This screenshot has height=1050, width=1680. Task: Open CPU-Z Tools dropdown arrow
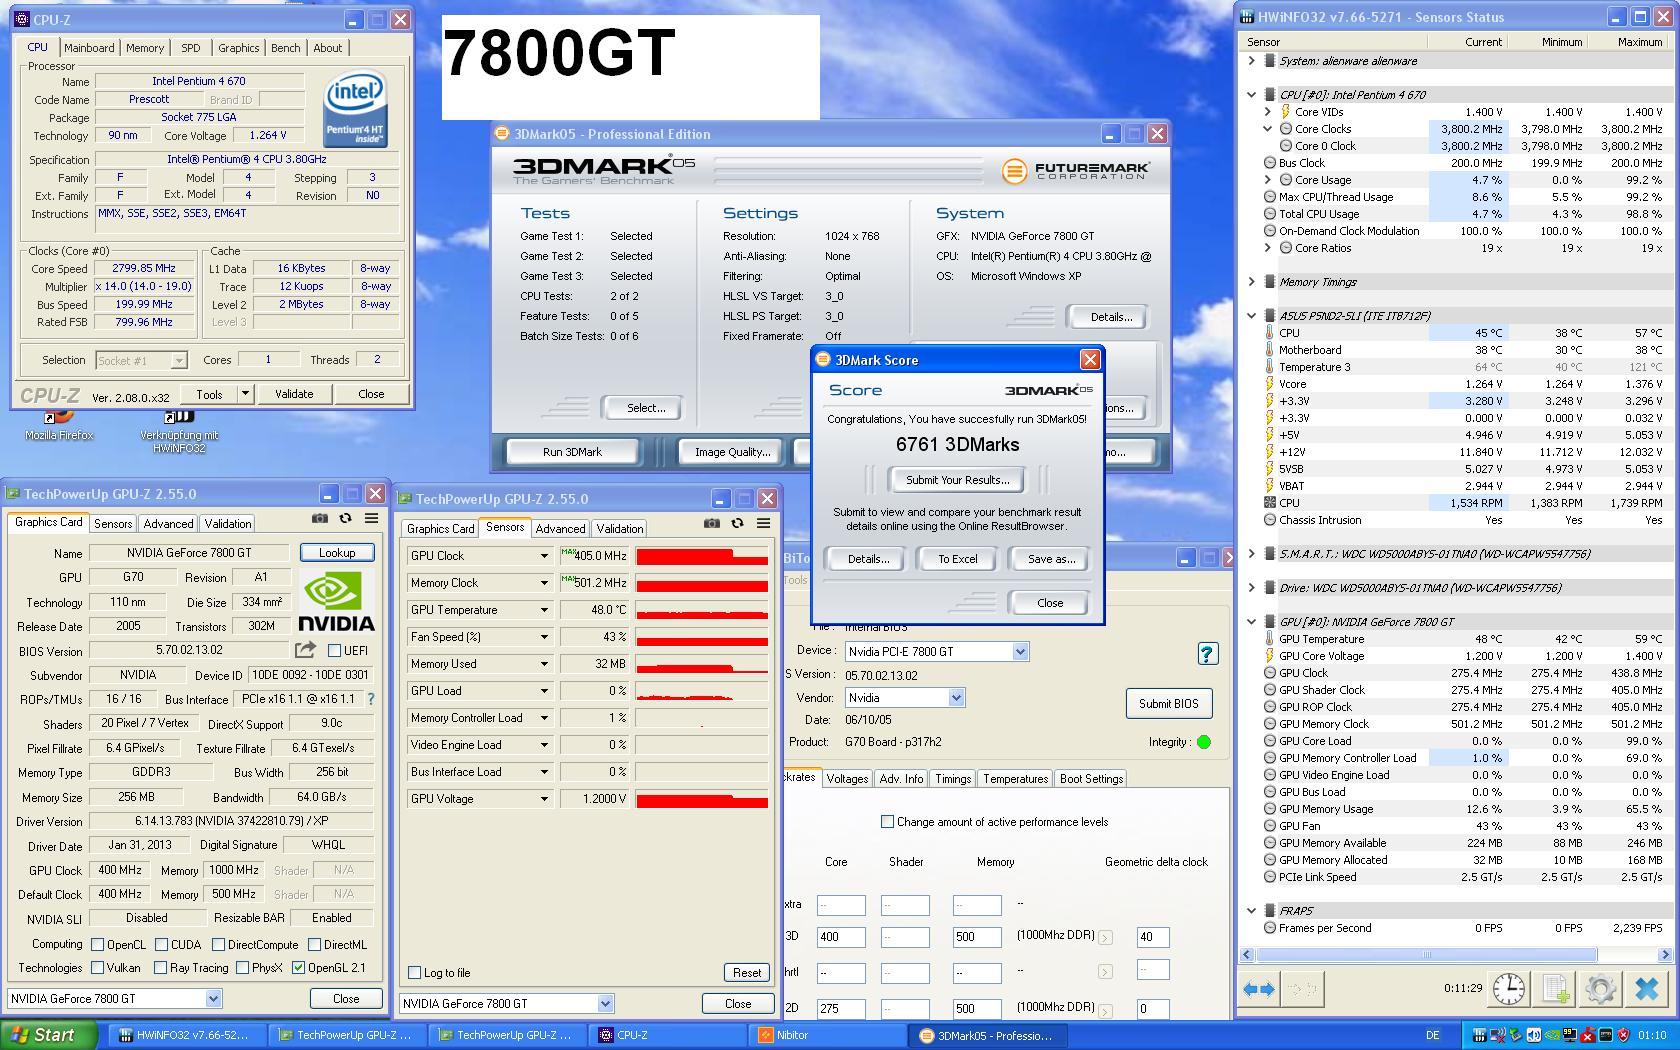click(245, 394)
